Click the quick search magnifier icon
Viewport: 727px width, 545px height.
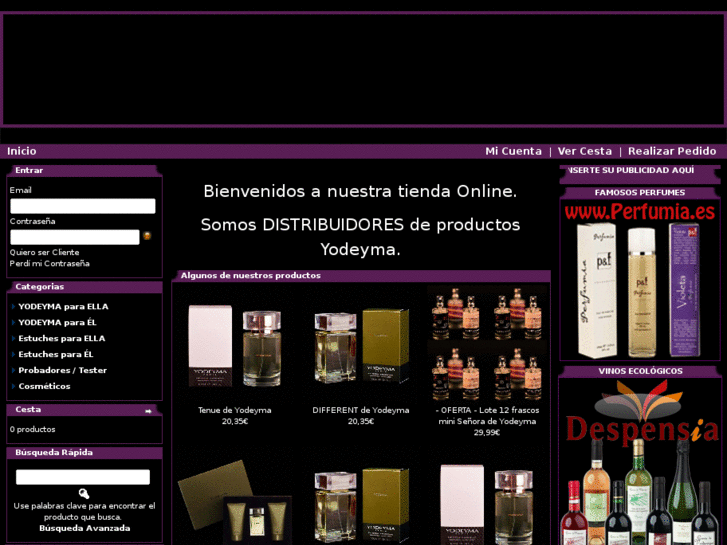pos(84,494)
